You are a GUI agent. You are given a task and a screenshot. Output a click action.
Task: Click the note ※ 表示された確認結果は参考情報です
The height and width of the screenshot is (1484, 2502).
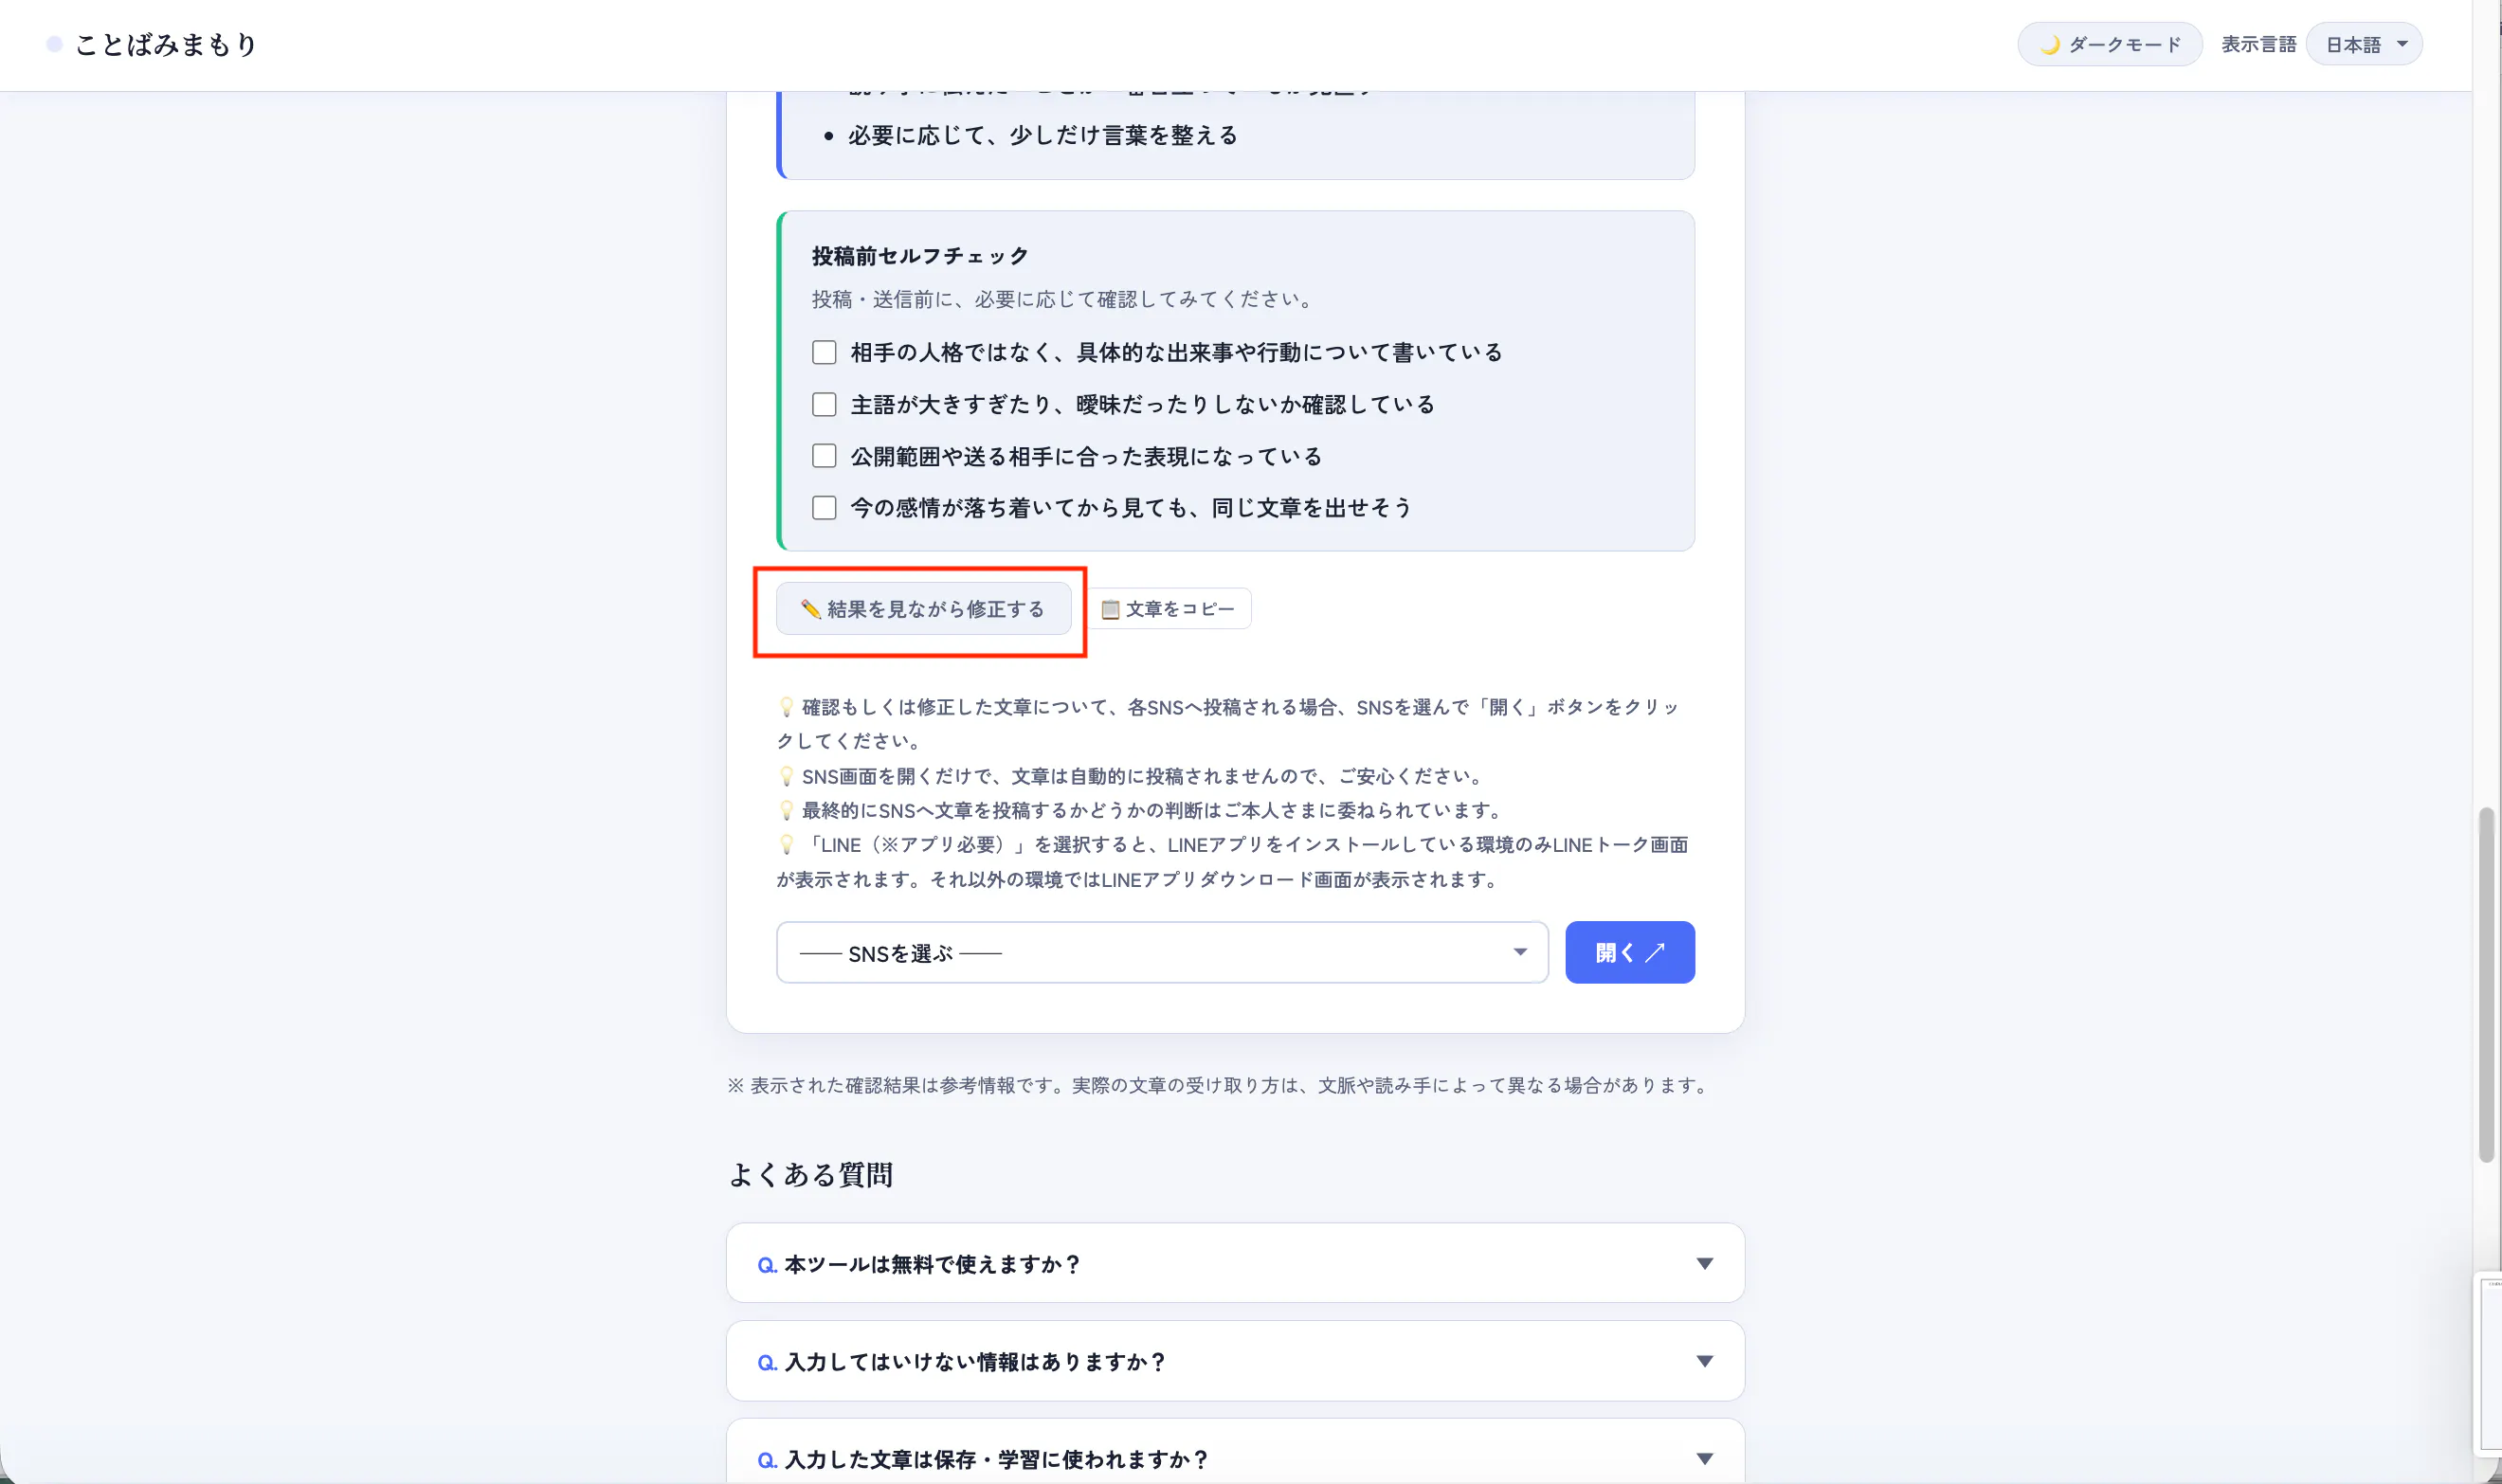pos(1220,1085)
